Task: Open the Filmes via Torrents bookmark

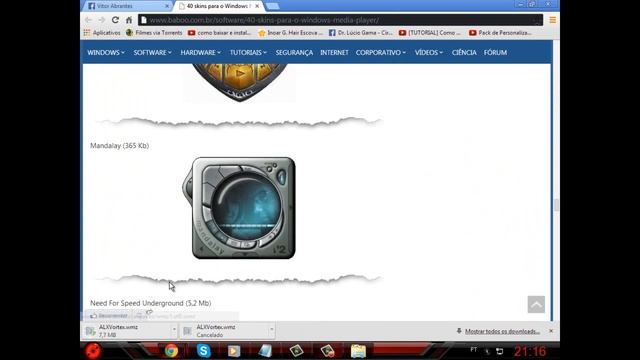Action: (154, 33)
